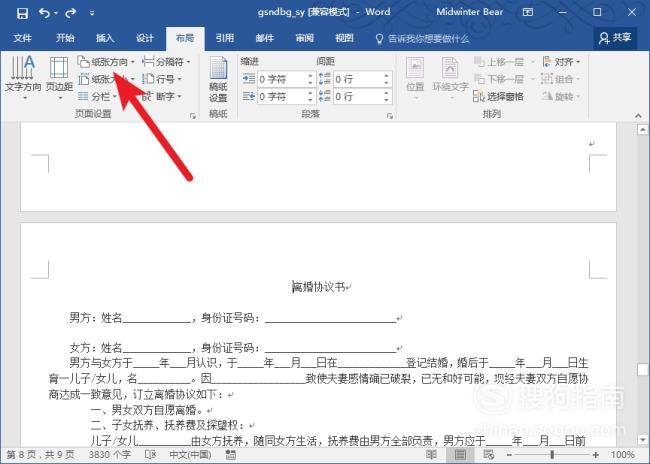650x464 pixels.
Task: Increase spacing before value
Action: coord(386,76)
